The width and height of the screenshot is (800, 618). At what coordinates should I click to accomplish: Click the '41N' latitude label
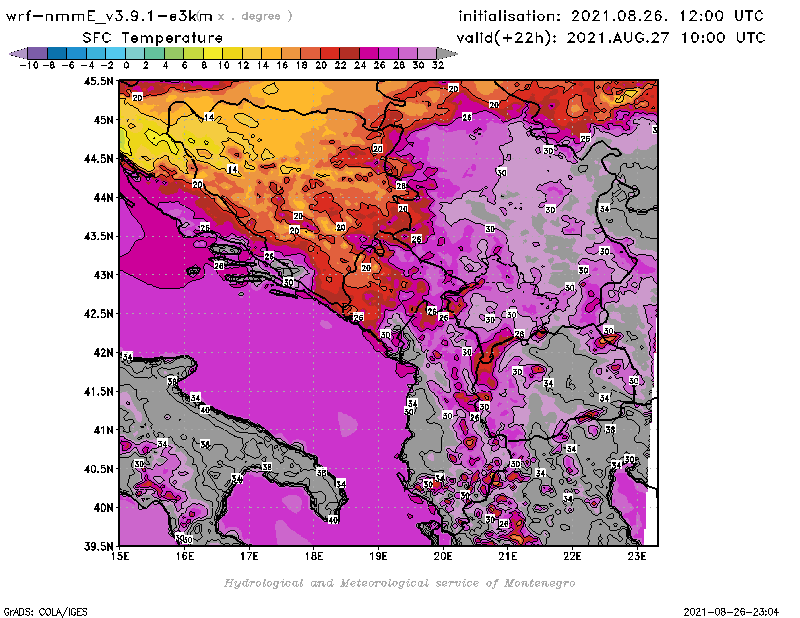pos(103,430)
